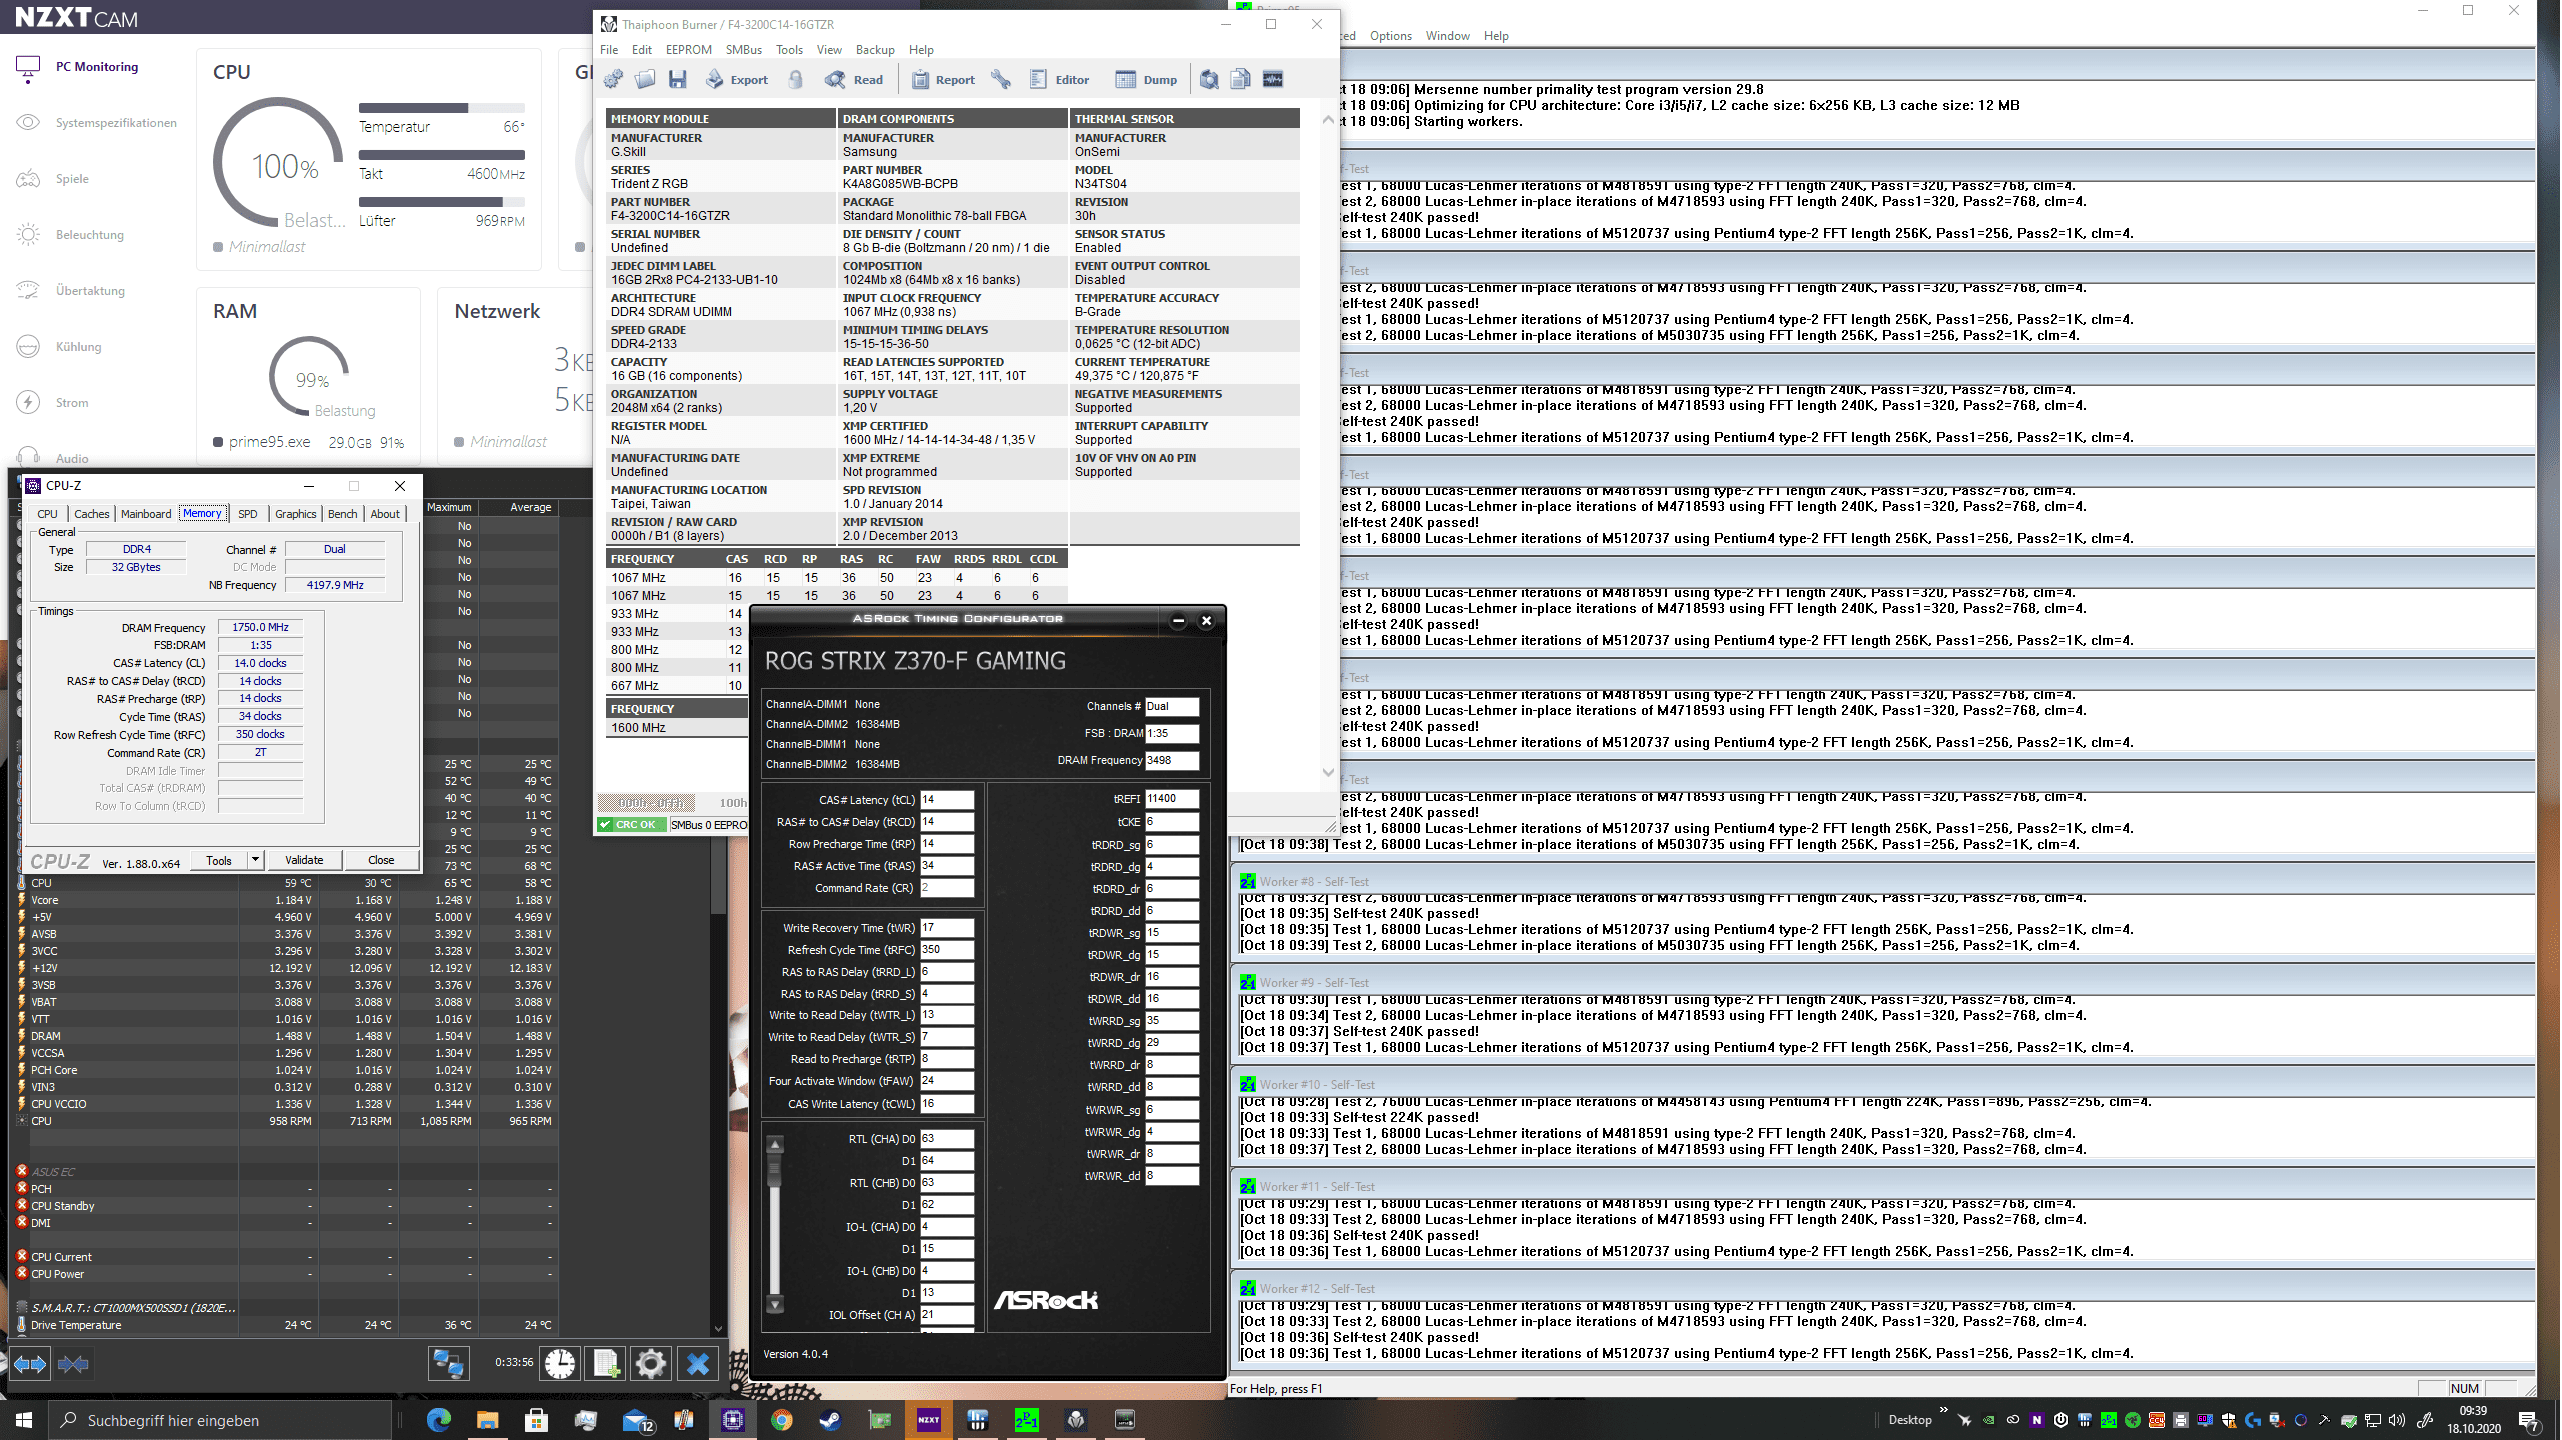Screen dimensions: 2562x1440
Task: Click the expand columns blue arrows icon
Action: pos(29,1364)
